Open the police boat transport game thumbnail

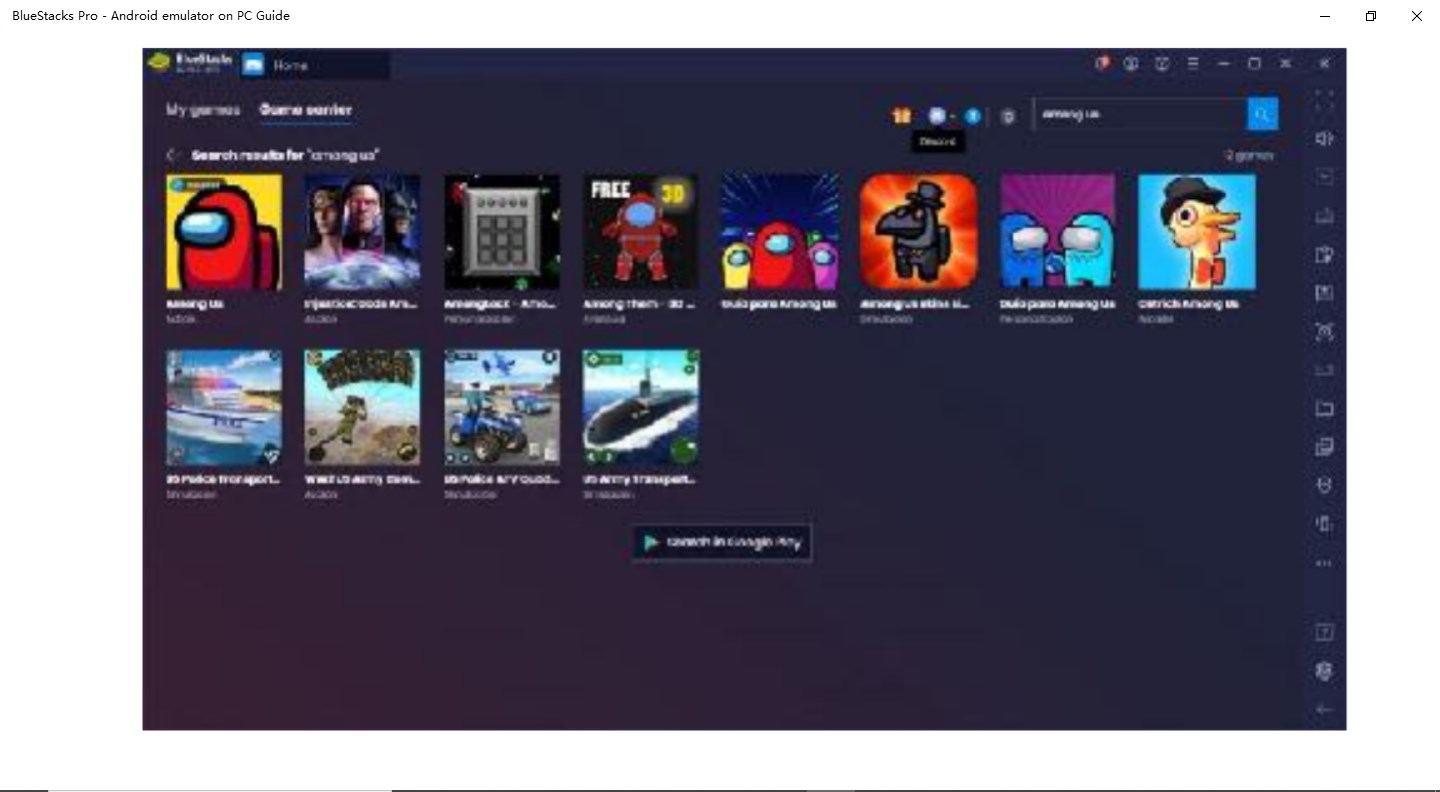[224, 407]
